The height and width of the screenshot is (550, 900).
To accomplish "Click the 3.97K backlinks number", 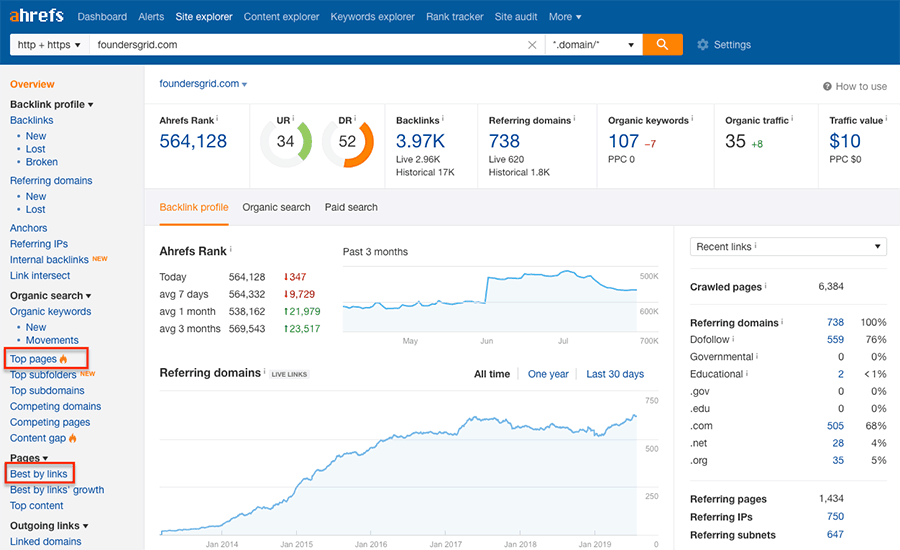I will pos(420,141).
